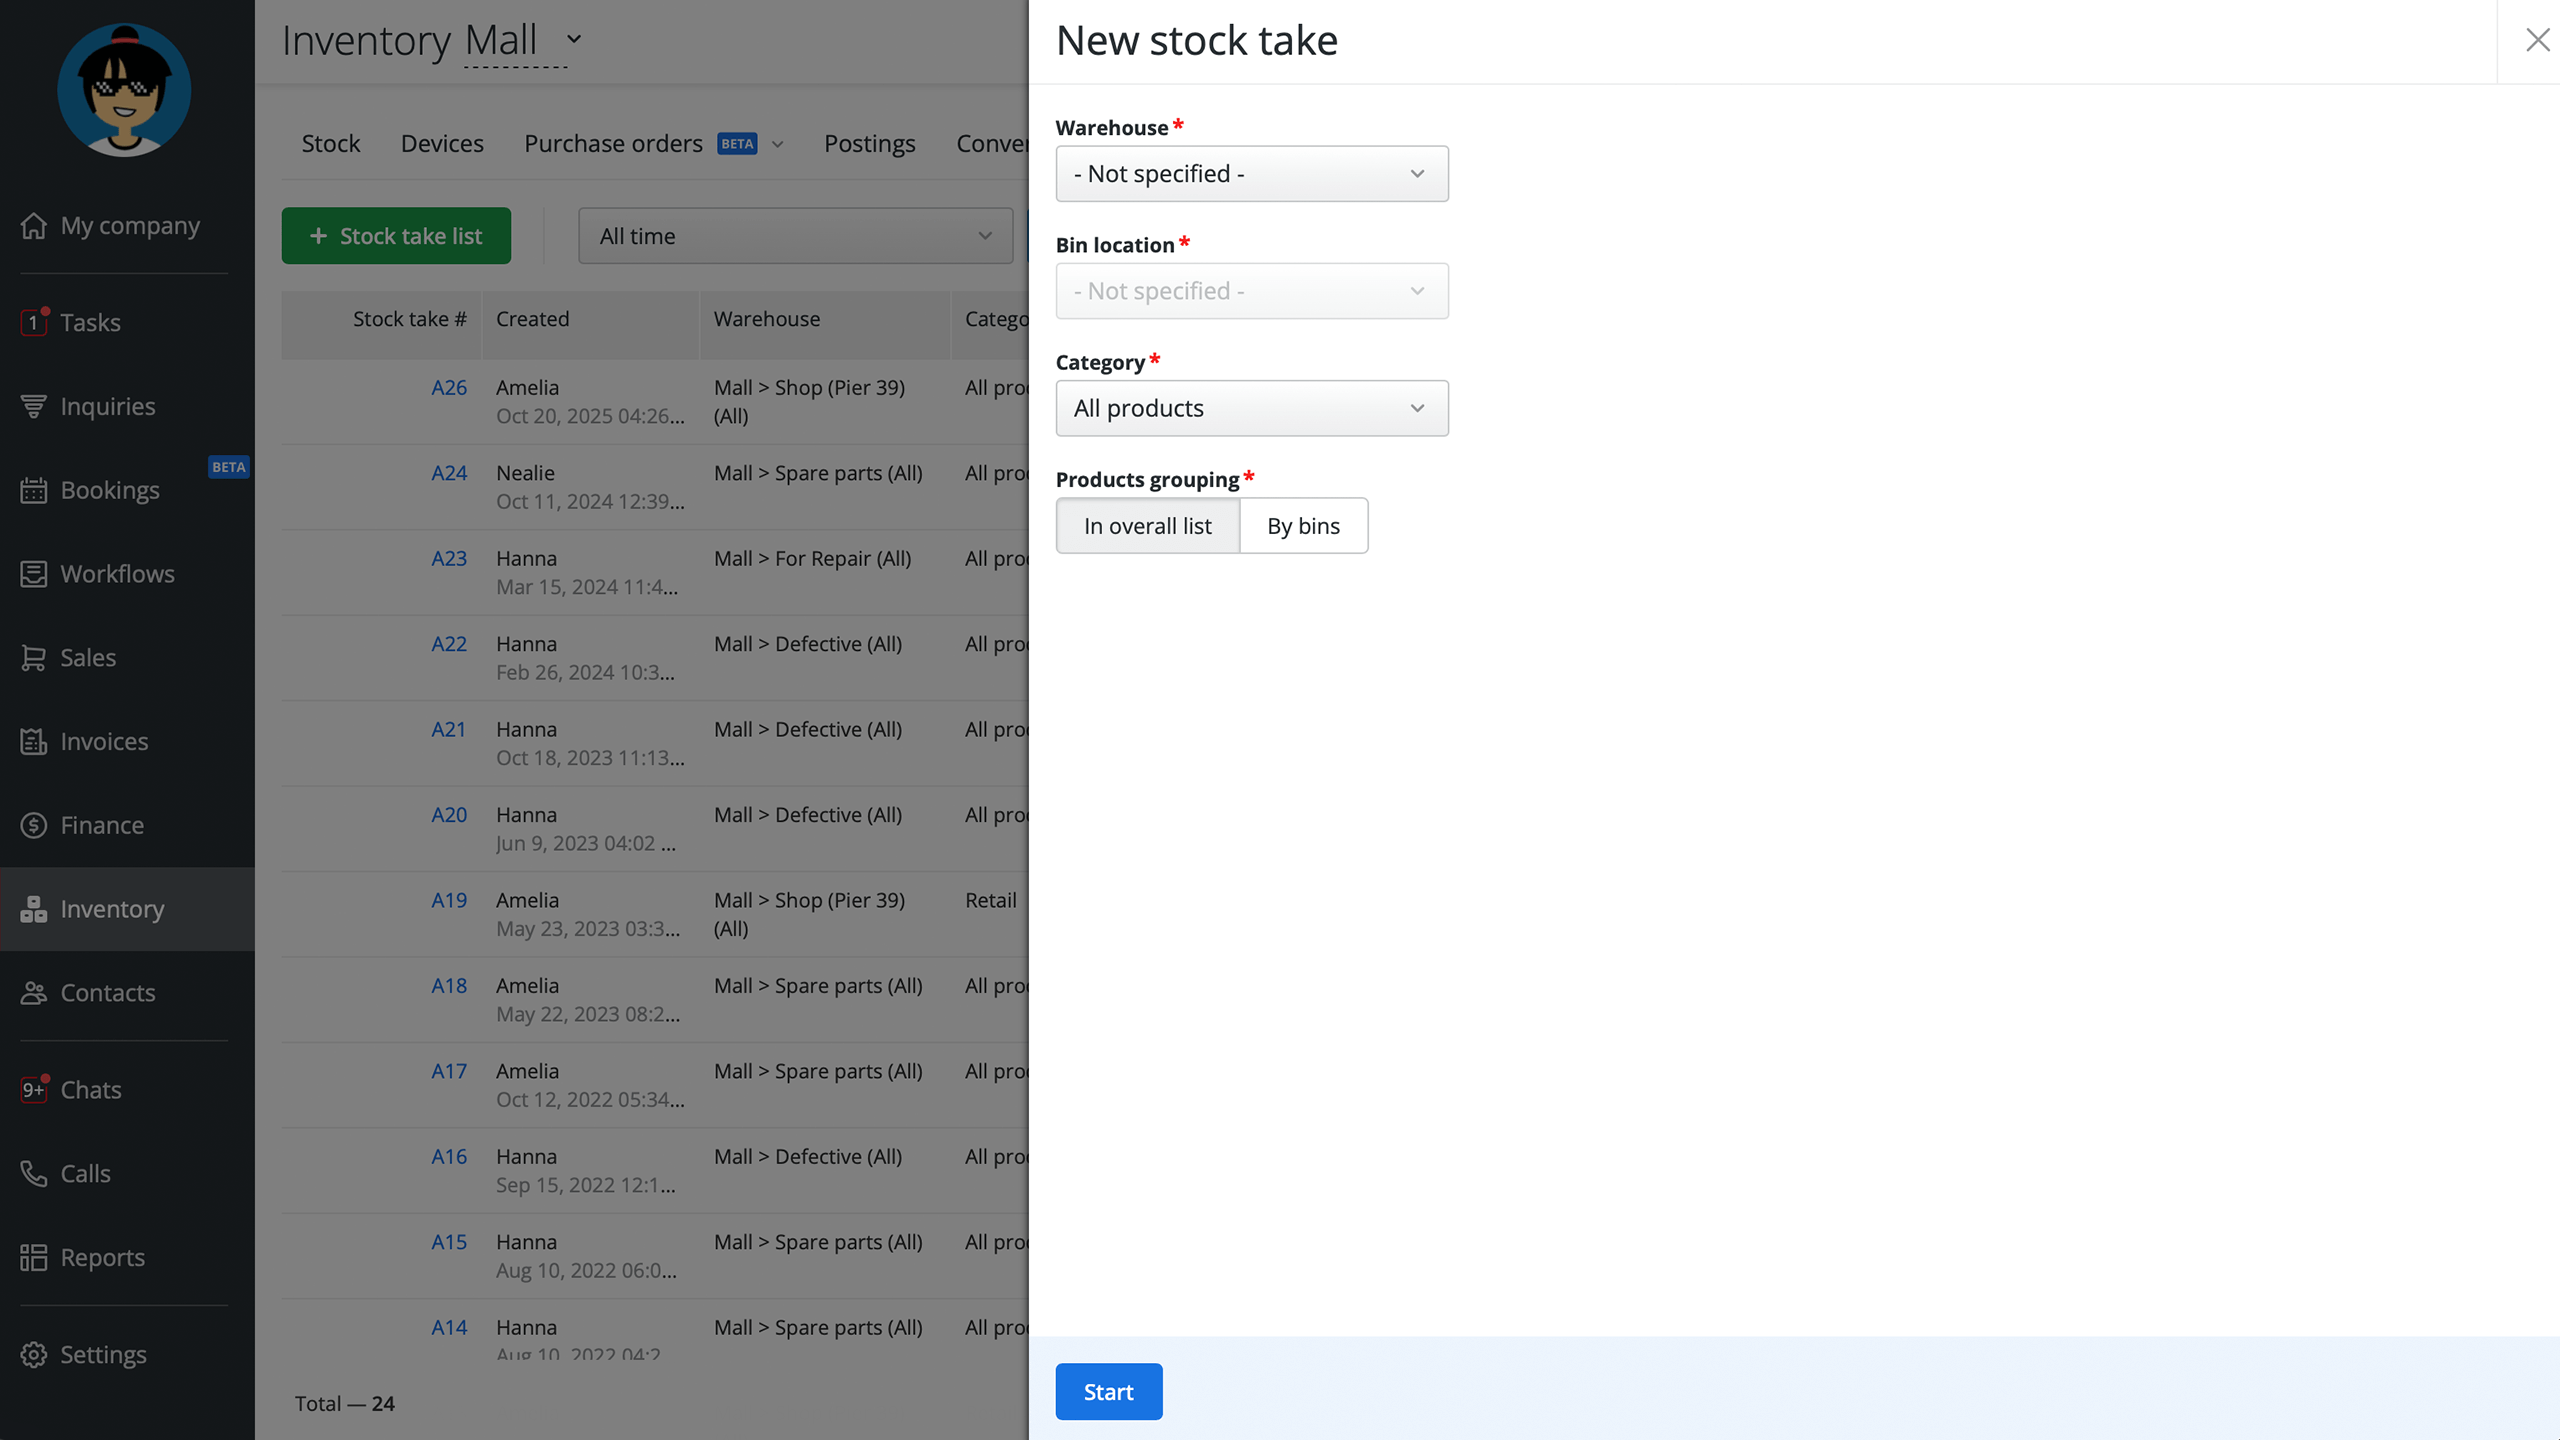Click the Calls phone icon
This screenshot has height=1440, width=2560.
[x=34, y=1173]
